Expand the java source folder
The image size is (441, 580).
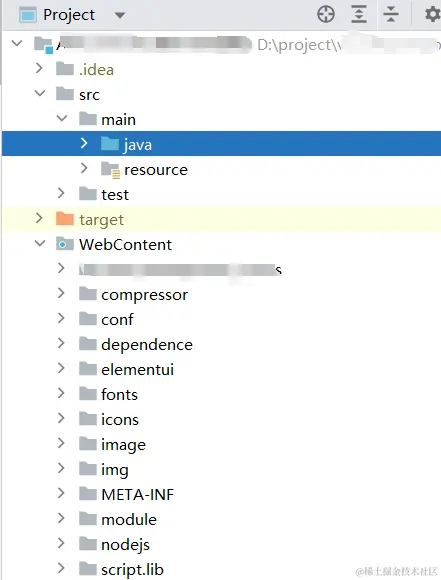coord(84,143)
